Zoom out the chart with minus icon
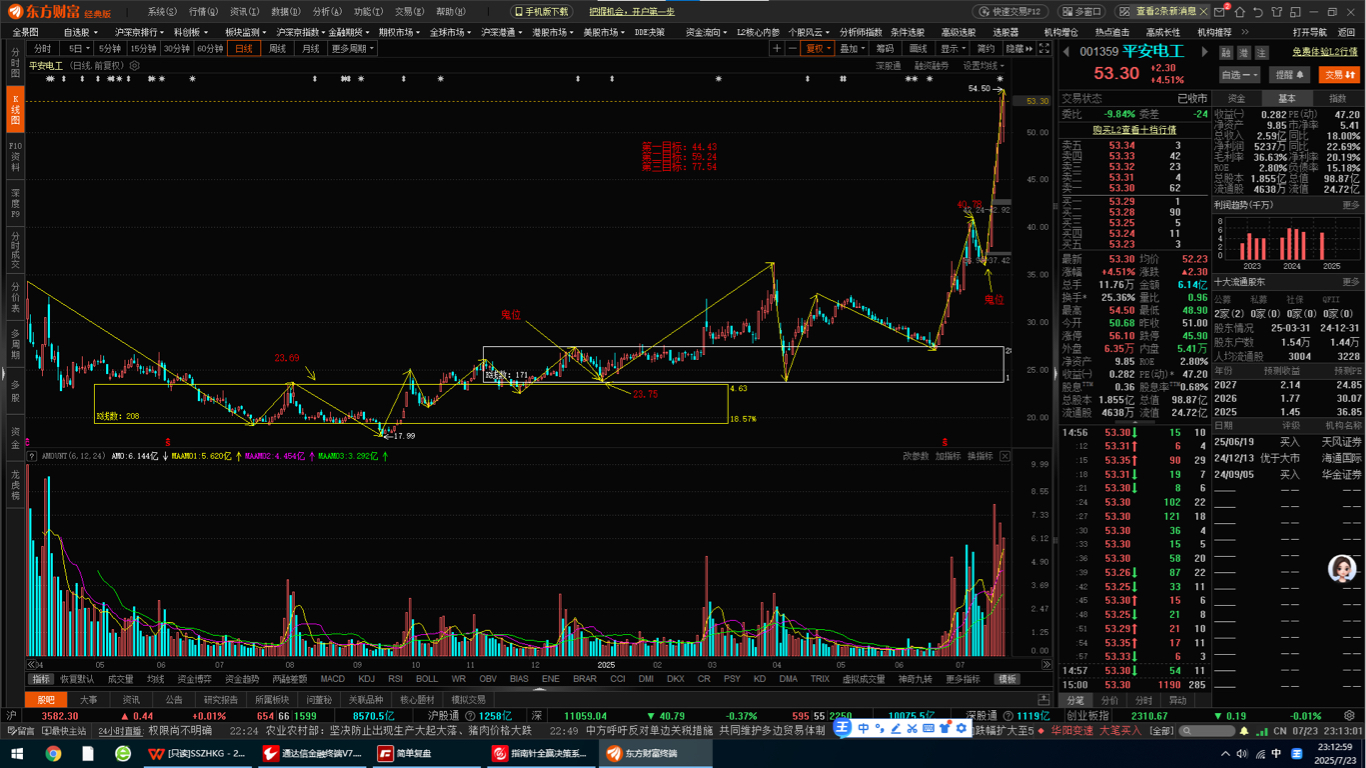The height and width of the screenshot is (768, 1366). tap(793, 48)
